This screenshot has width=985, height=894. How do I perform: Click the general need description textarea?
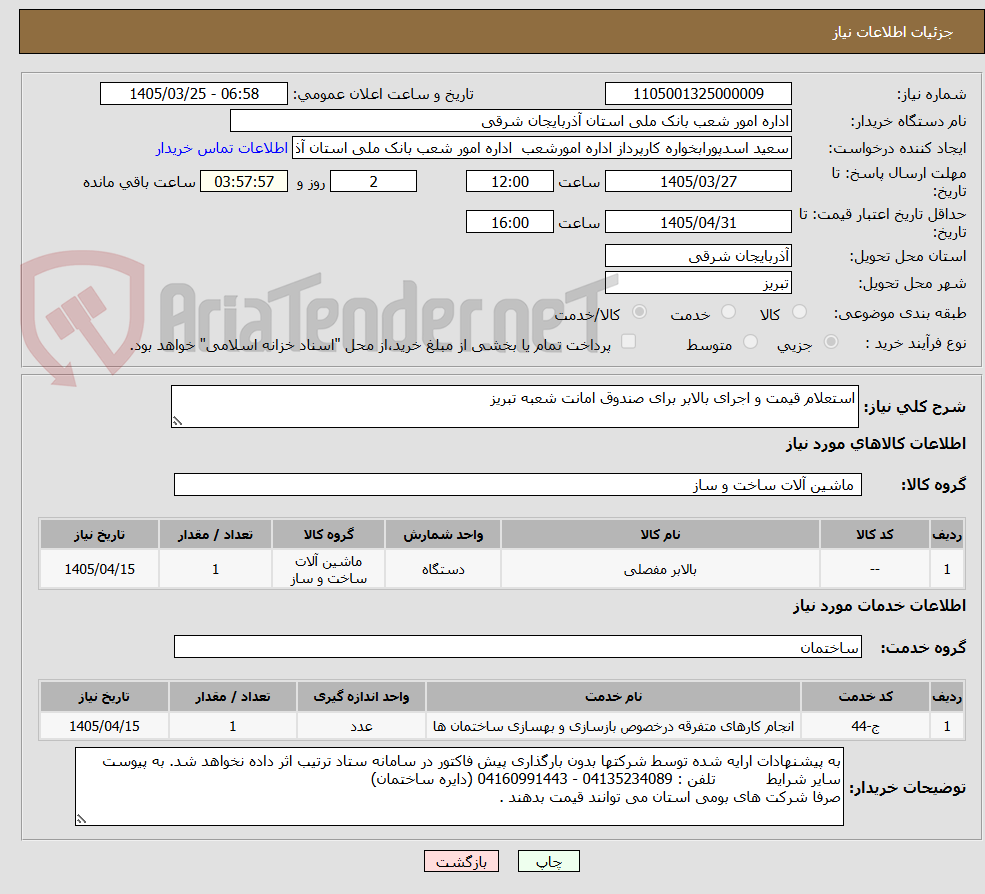point(514,406)
